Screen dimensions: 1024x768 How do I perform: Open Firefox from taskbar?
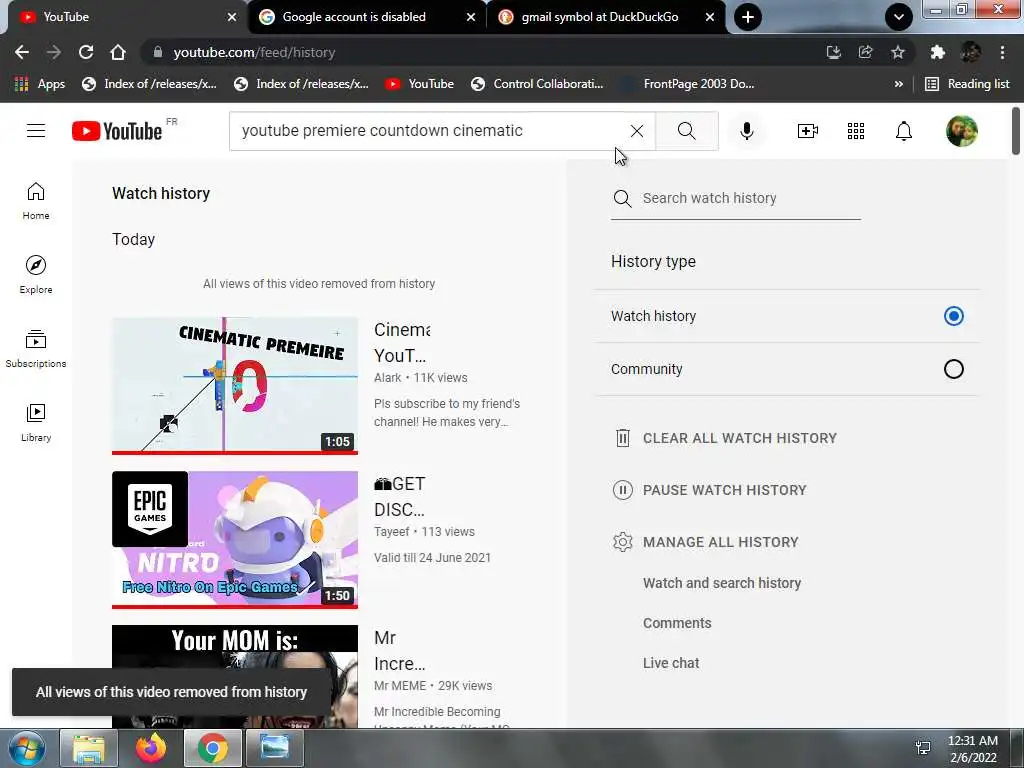click(151, 748)
